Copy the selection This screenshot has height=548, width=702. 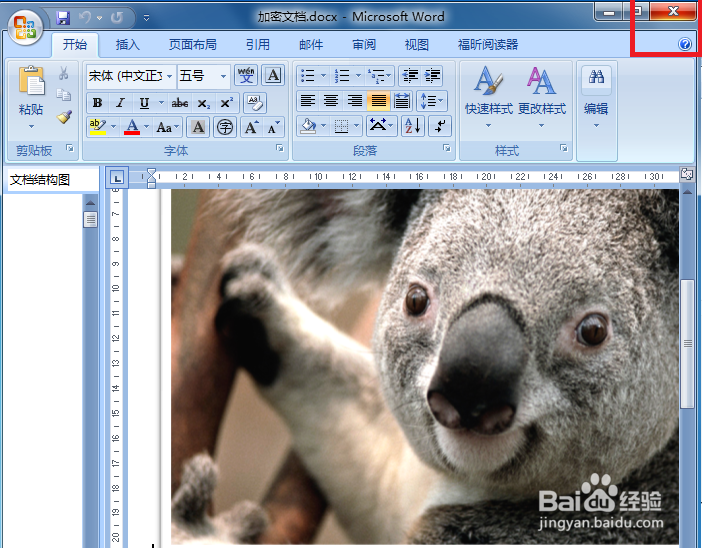64,94
